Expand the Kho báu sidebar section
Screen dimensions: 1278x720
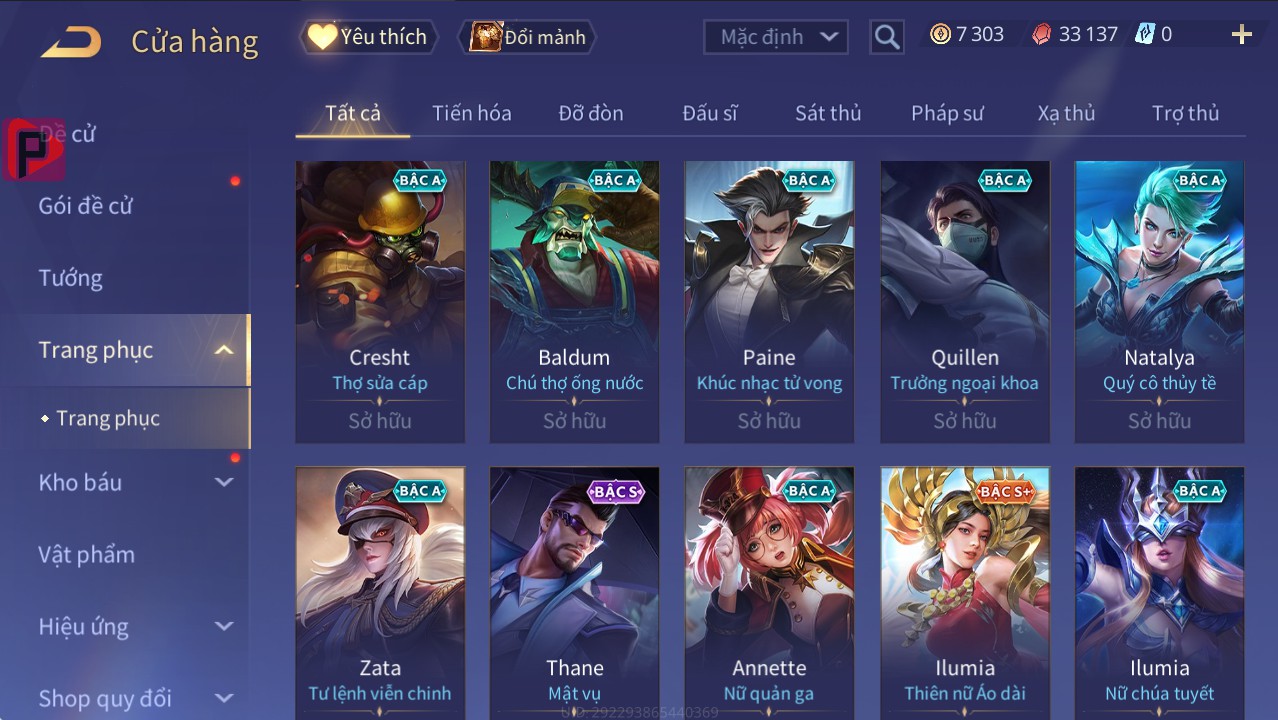coord(224,482)
